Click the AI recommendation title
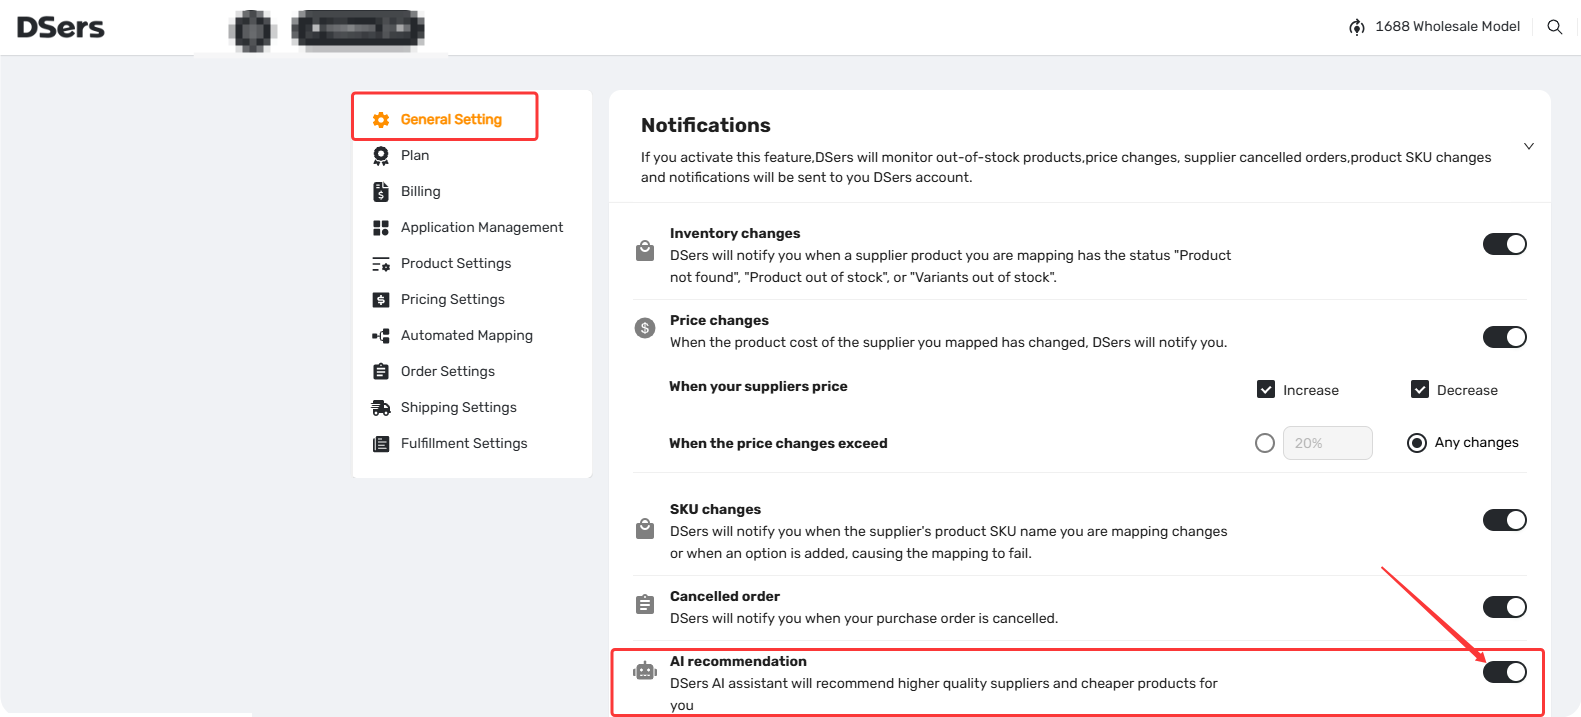This screenshot has width=1581, height=717. click(x=738, y=661)
